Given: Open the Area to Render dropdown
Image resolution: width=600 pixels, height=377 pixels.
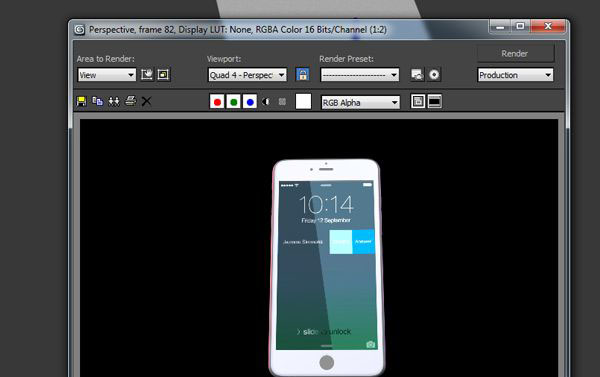Looking at the screenshot, I should click(x=107, y=75).
